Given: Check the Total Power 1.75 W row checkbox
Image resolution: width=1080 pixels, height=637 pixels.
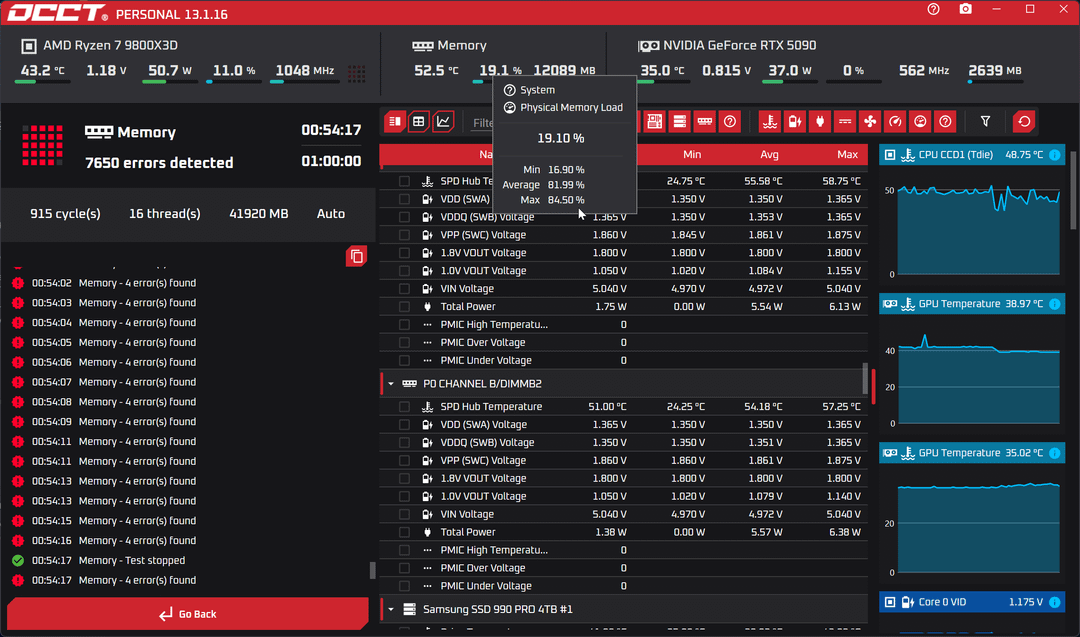Looking at the screenshot, I should pyautogui.click(x=404, y=306).
